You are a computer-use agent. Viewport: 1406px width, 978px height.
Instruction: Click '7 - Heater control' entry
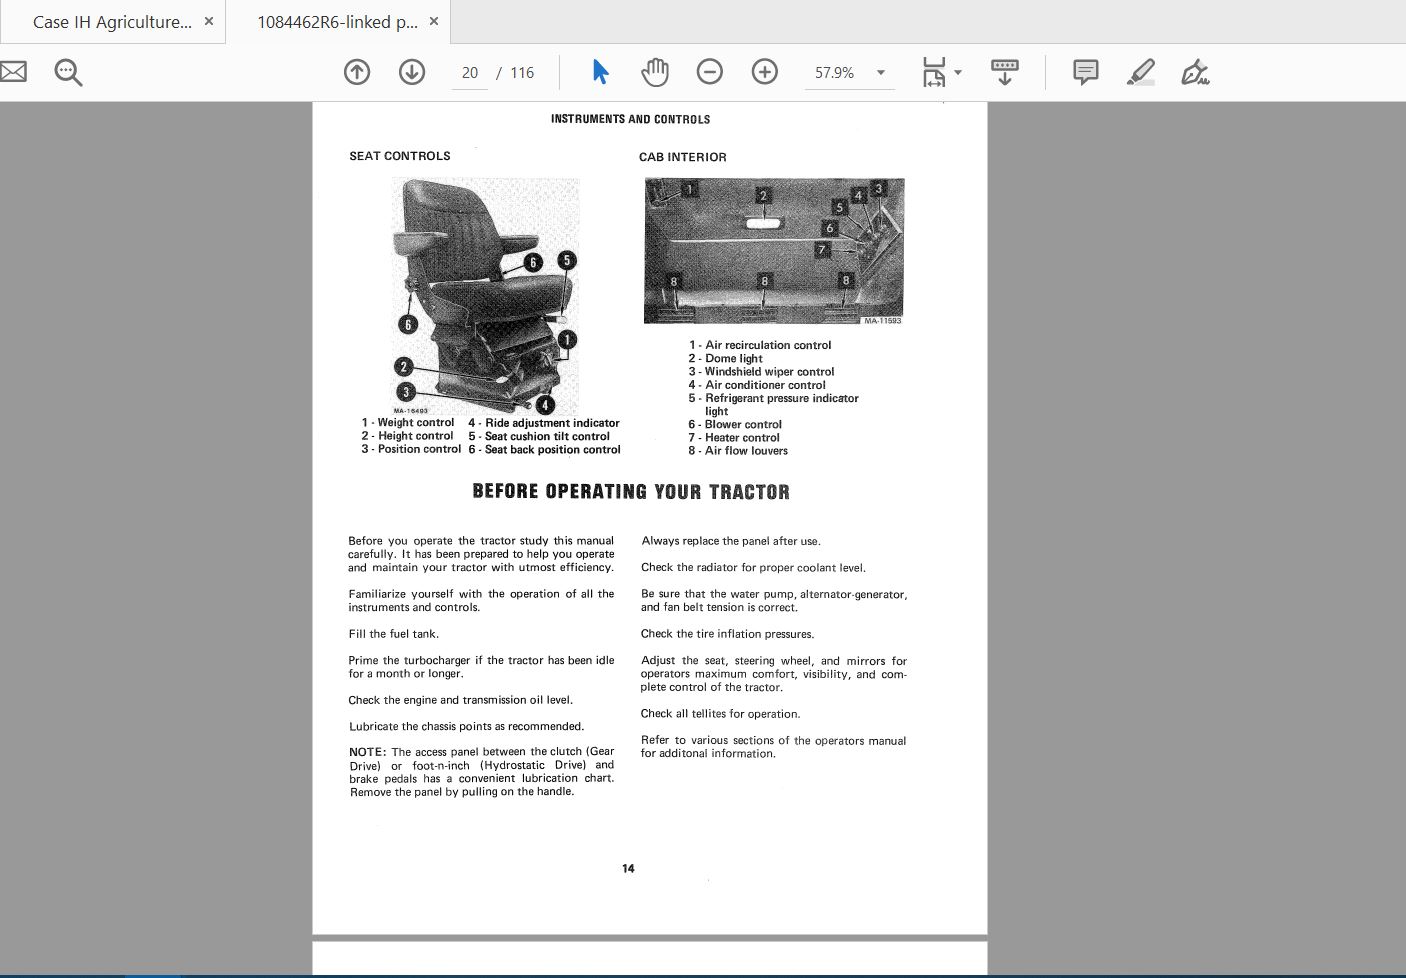tap(734, 437)
